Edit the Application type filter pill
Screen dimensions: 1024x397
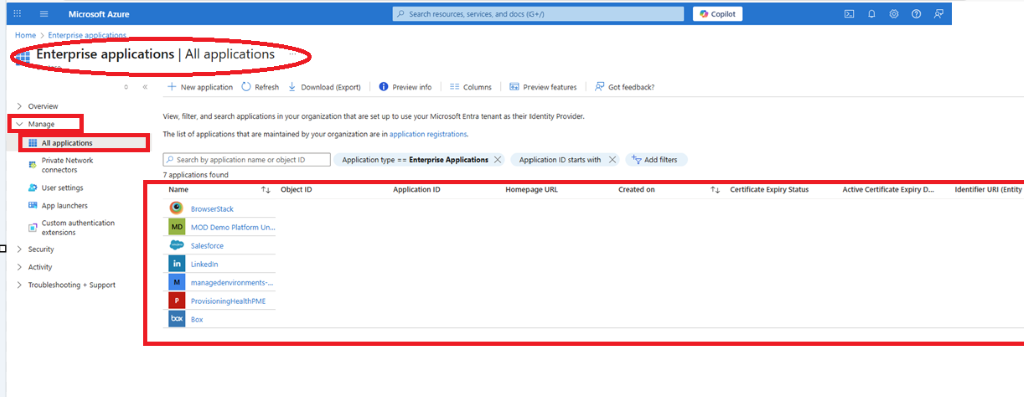coord(415,159)
